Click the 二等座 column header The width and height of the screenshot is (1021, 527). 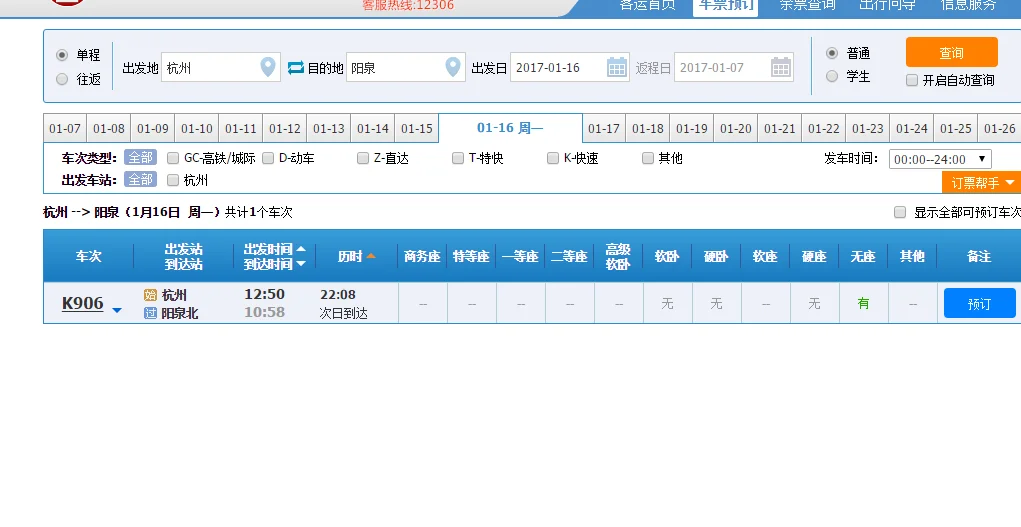(569, 256)
